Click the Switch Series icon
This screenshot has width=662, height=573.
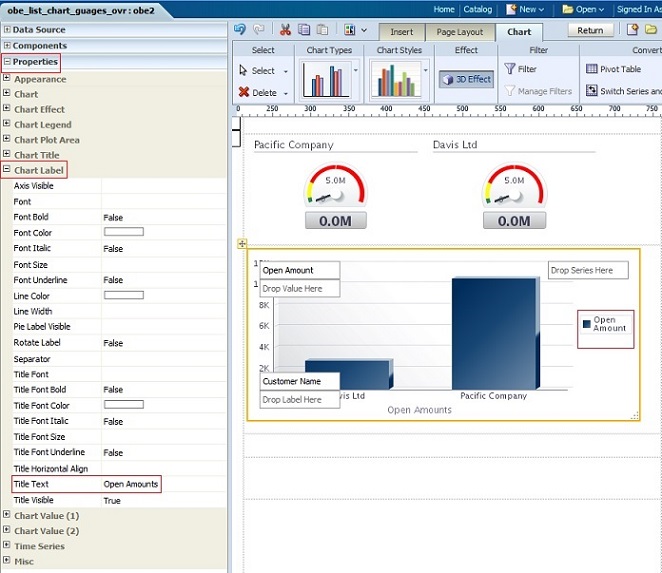tap(592, 91)
